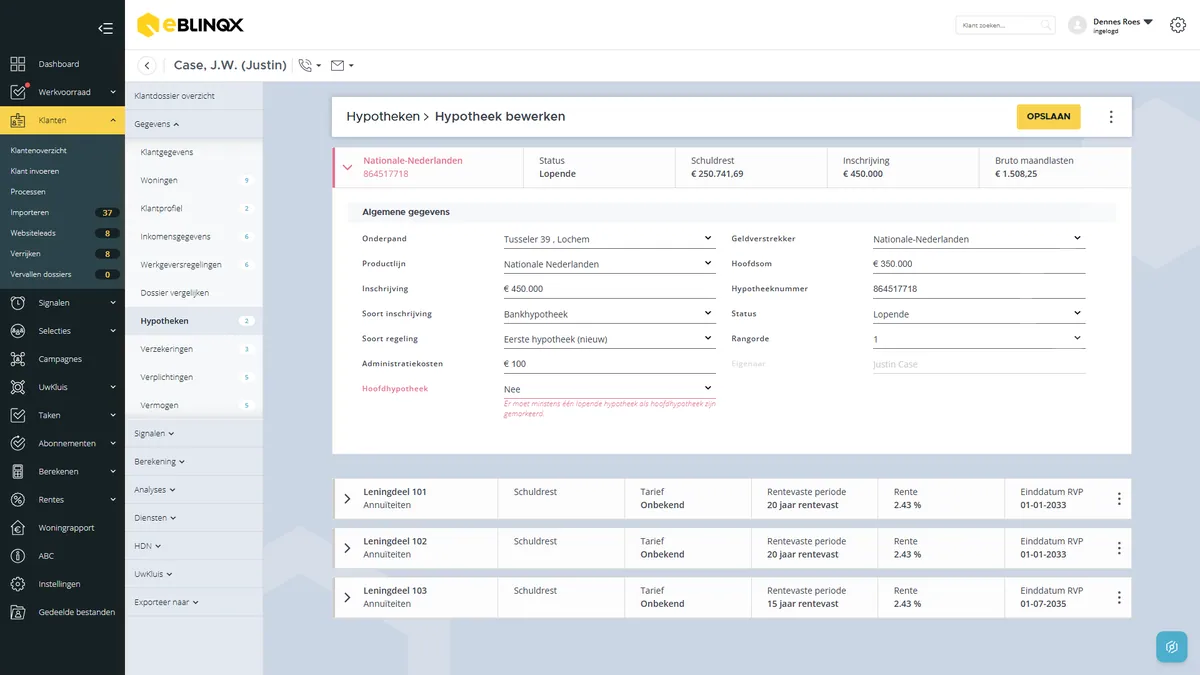Image resolution: width=1200 pixels, height=675 pixels.
Task: Open the Geldverstrekker dropdown
Action: coord(978,239)
